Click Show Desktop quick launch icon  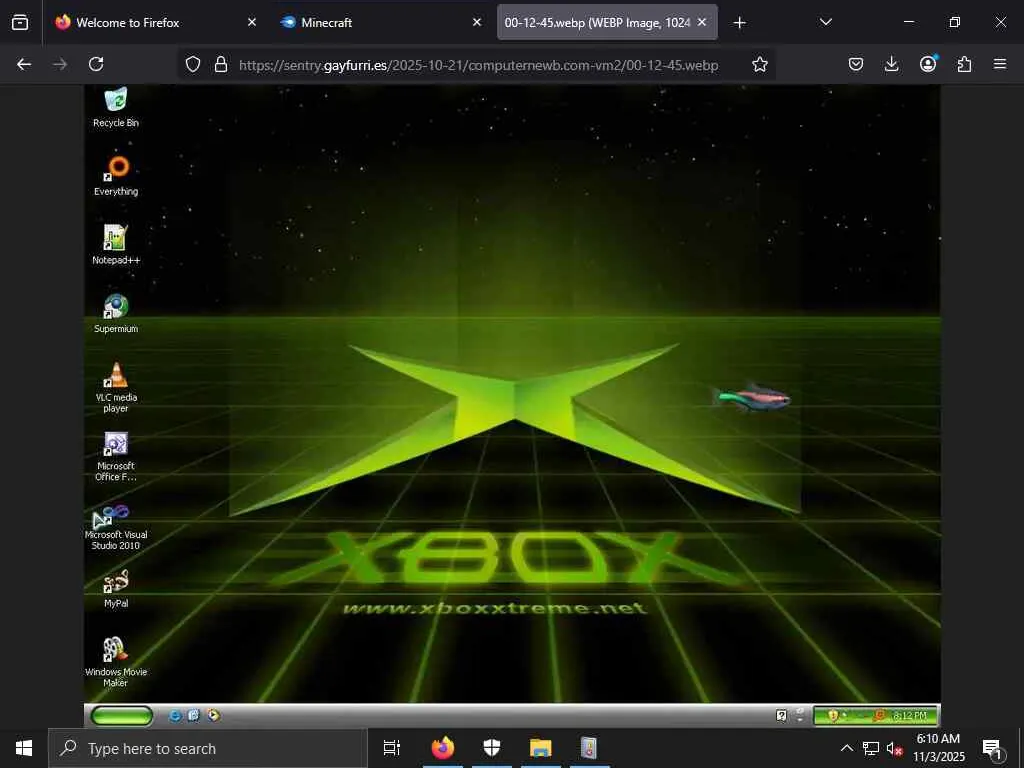coord(194,716)
